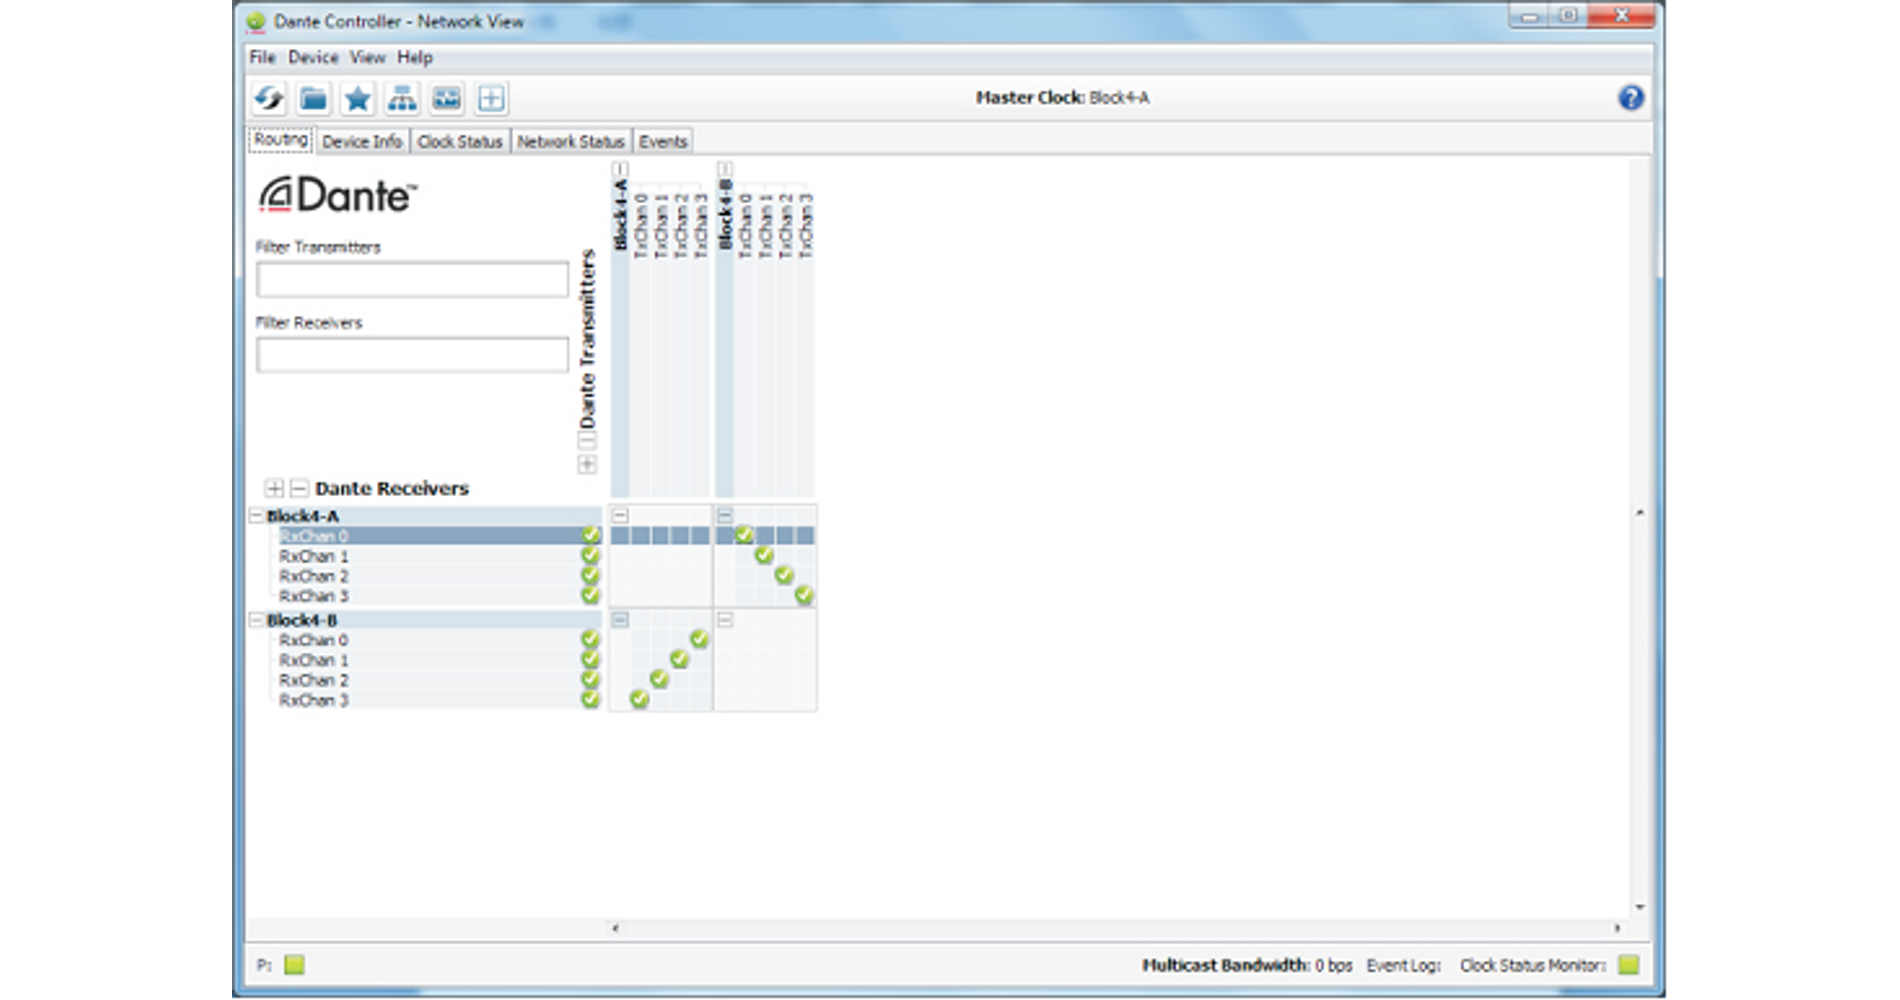This screenshot has width=1900, height=1000.
Task: Expand all Dante Transmitters with plus button
Action: 587,465
